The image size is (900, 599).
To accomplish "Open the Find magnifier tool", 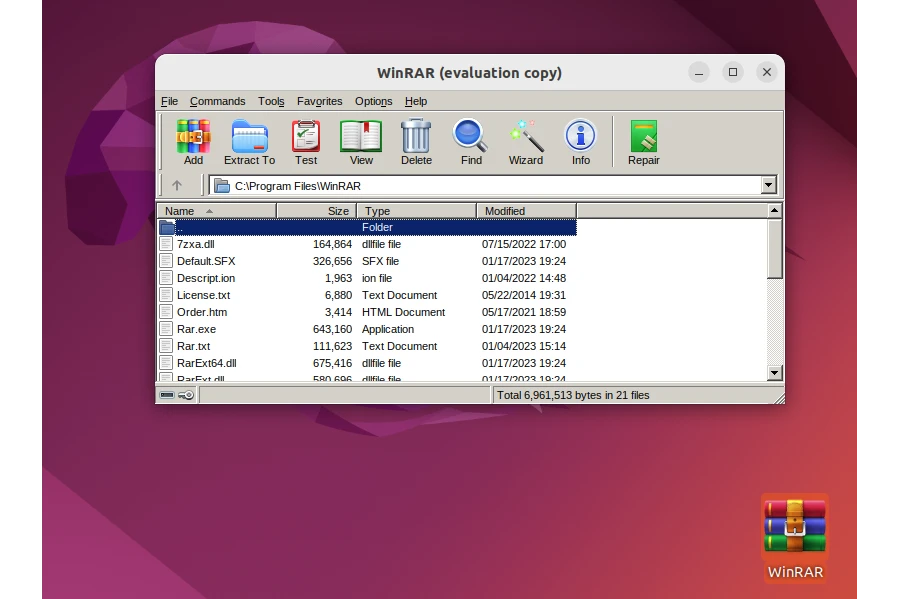I will [471, 141].
